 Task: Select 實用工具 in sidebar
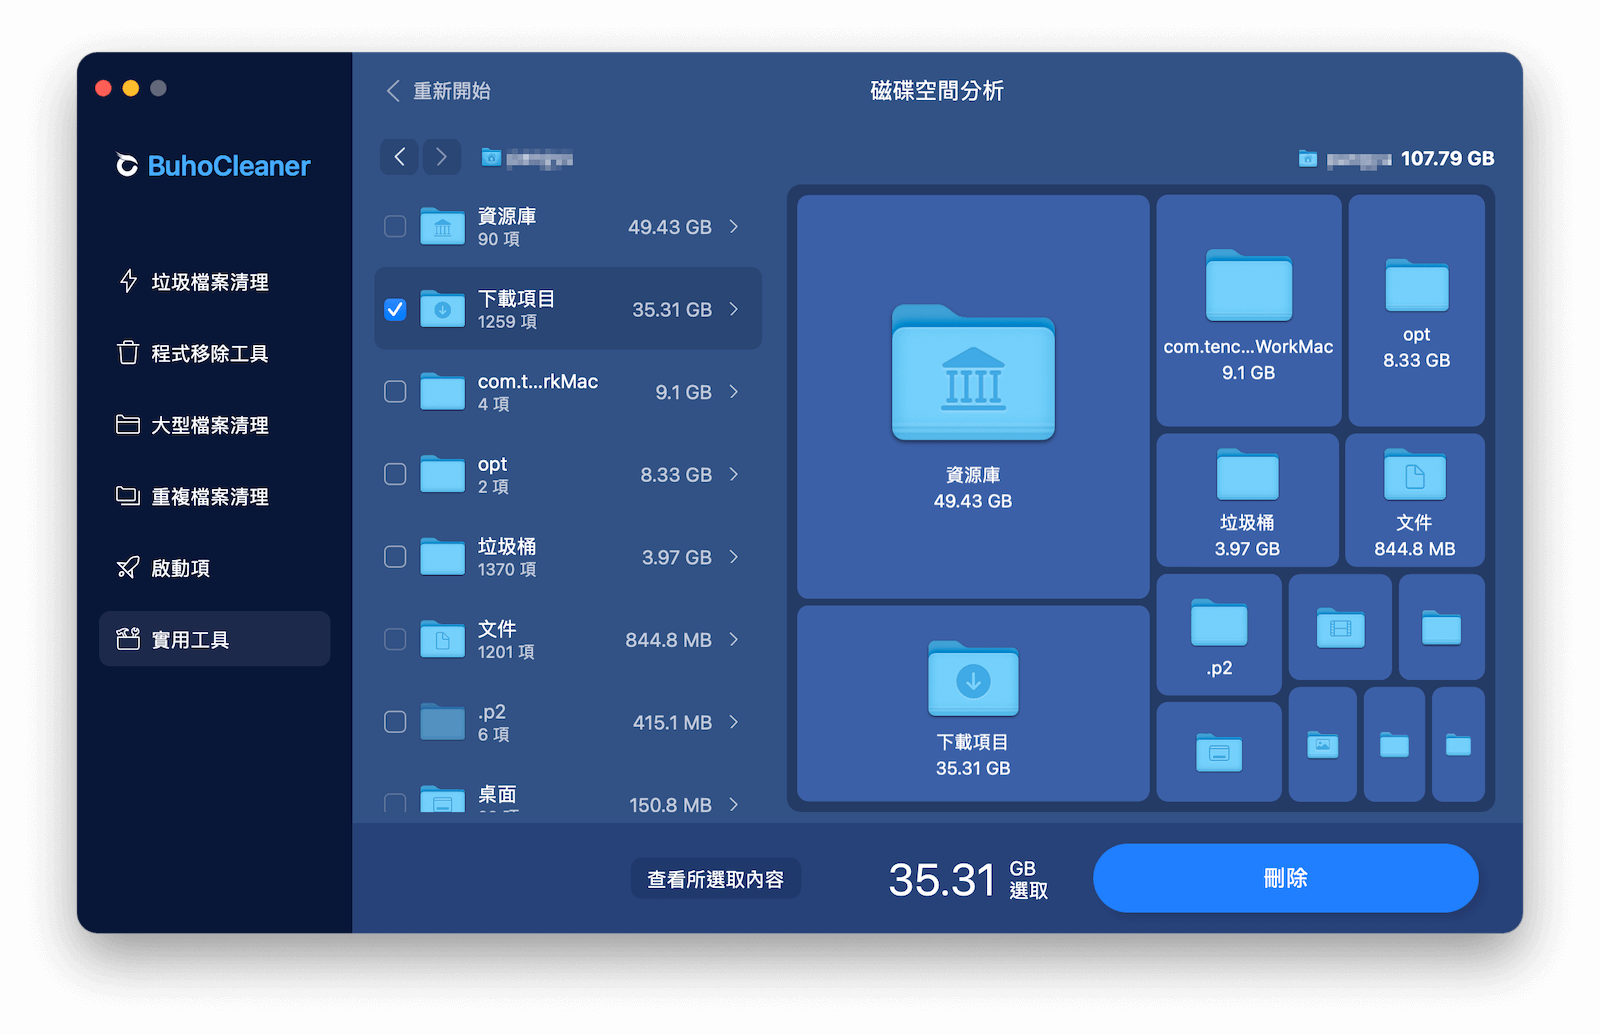click(x=214, y=639)
